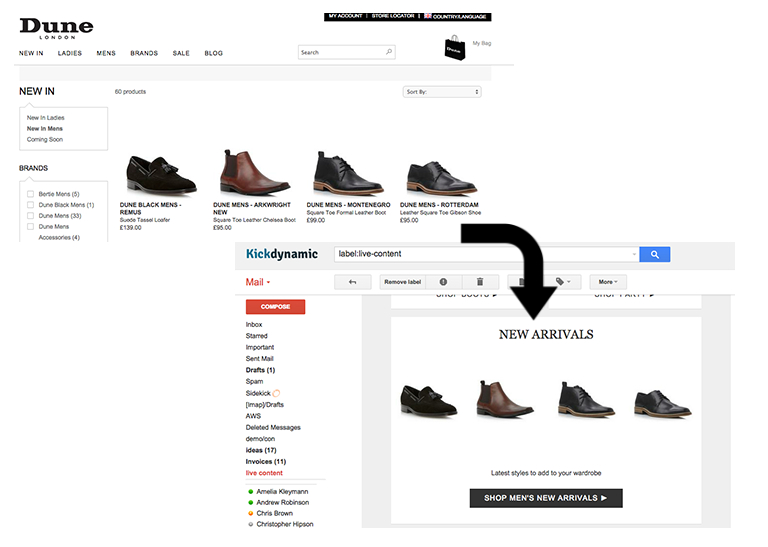Open LADIES menu
Image resolution: width=768 pixels, height=547 pixels.
point(70,53)
